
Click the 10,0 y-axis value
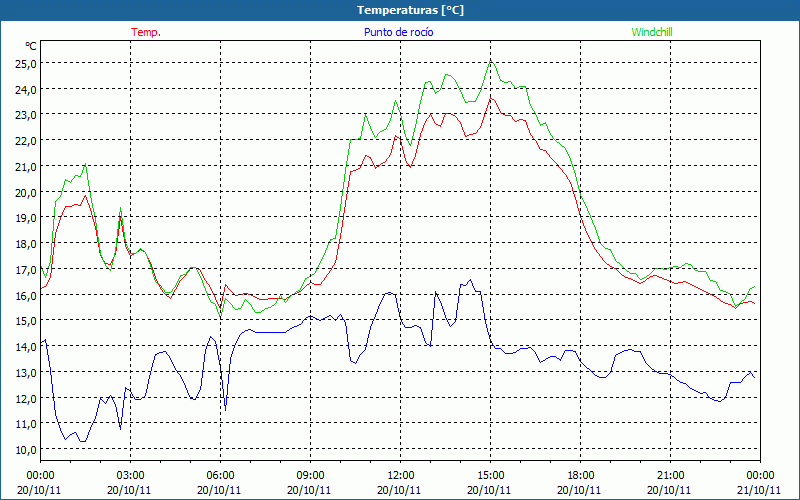coord(26,449)
